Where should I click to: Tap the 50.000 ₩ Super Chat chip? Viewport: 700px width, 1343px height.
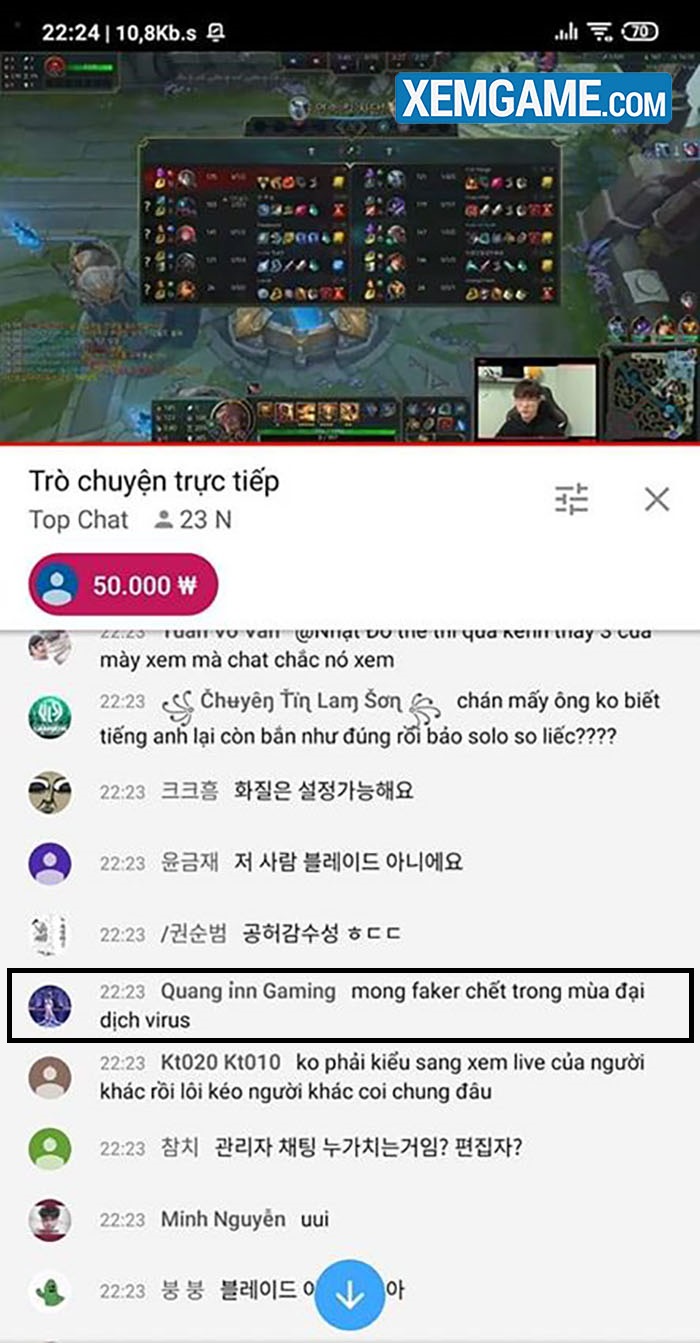[124, 584]
